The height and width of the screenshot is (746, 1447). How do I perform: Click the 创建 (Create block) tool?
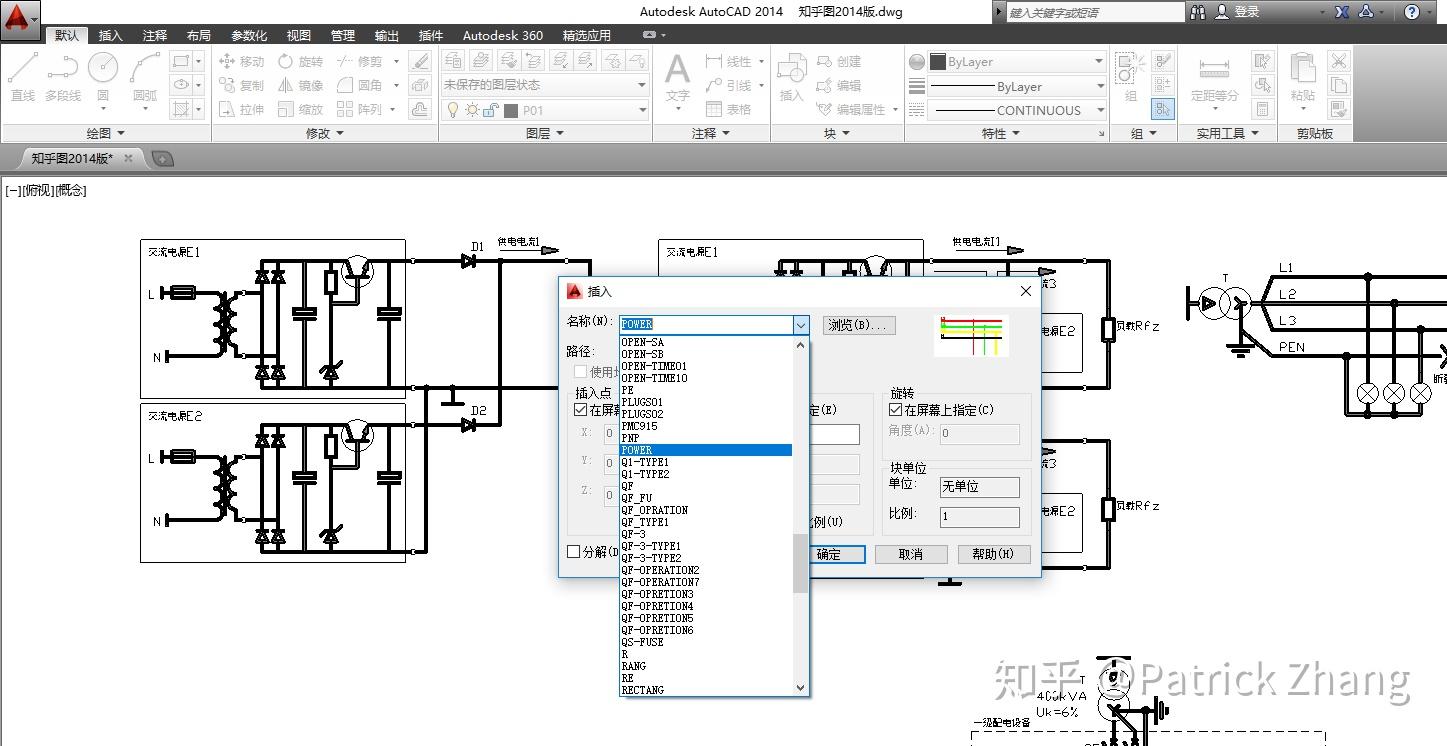[839, 61]
